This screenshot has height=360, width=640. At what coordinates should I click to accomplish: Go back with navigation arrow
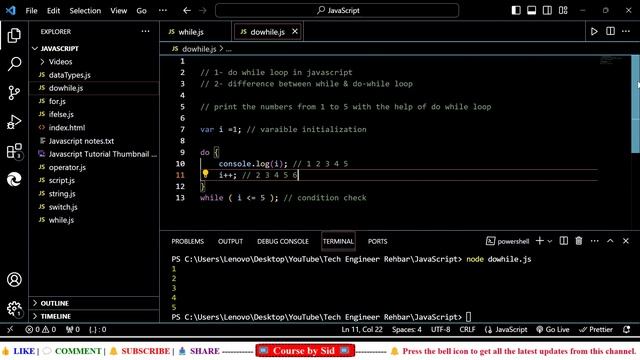187,11
